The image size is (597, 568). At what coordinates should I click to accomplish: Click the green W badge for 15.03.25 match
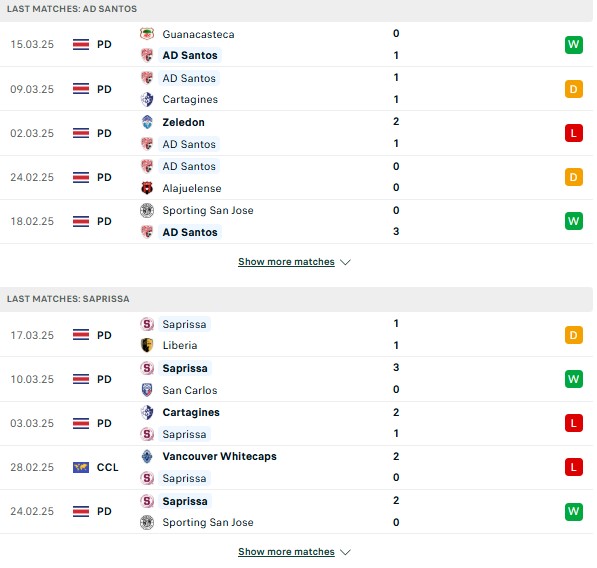(574, 45)
